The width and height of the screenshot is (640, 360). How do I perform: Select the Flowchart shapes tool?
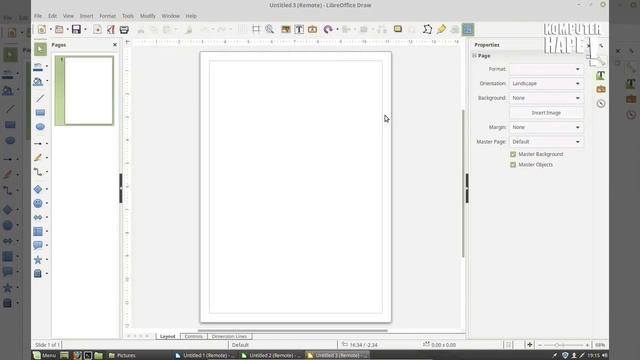tap(38, 231)
